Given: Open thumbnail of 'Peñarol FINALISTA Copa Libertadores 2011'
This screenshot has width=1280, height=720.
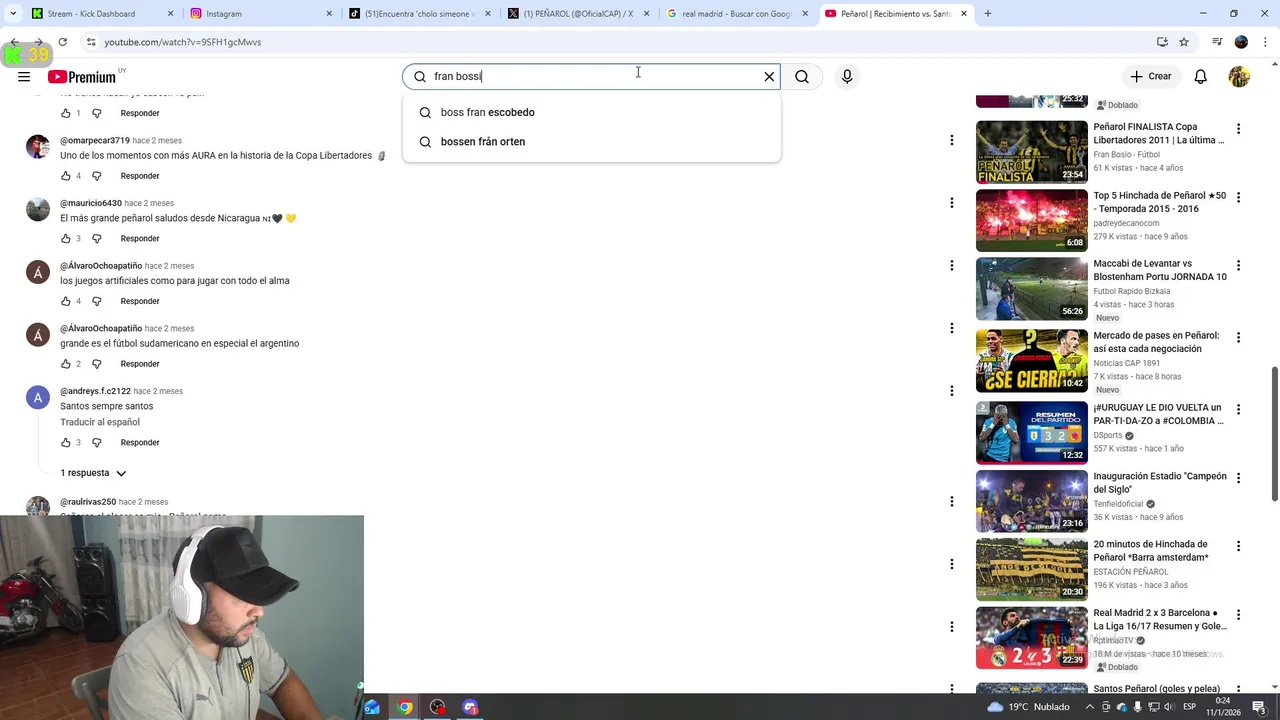Looking at the screenshot, I should 1031,152.
